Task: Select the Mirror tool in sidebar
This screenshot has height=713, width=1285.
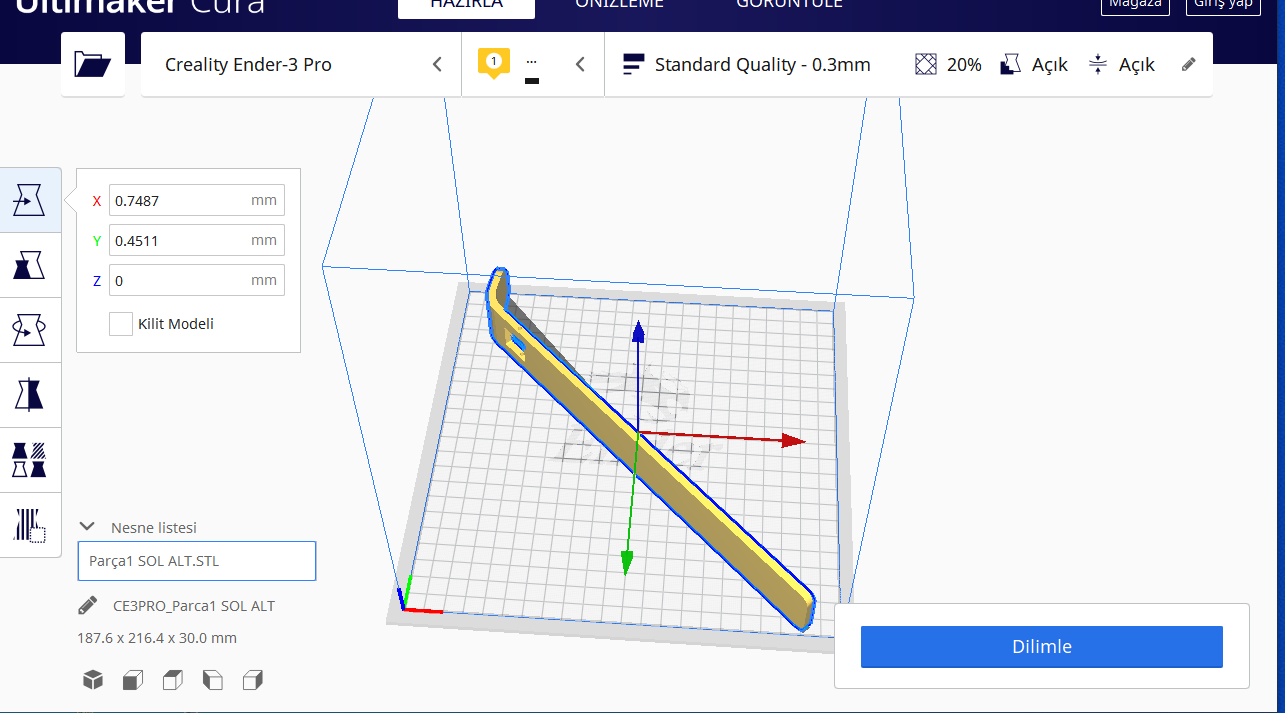Action: [29, 395]
